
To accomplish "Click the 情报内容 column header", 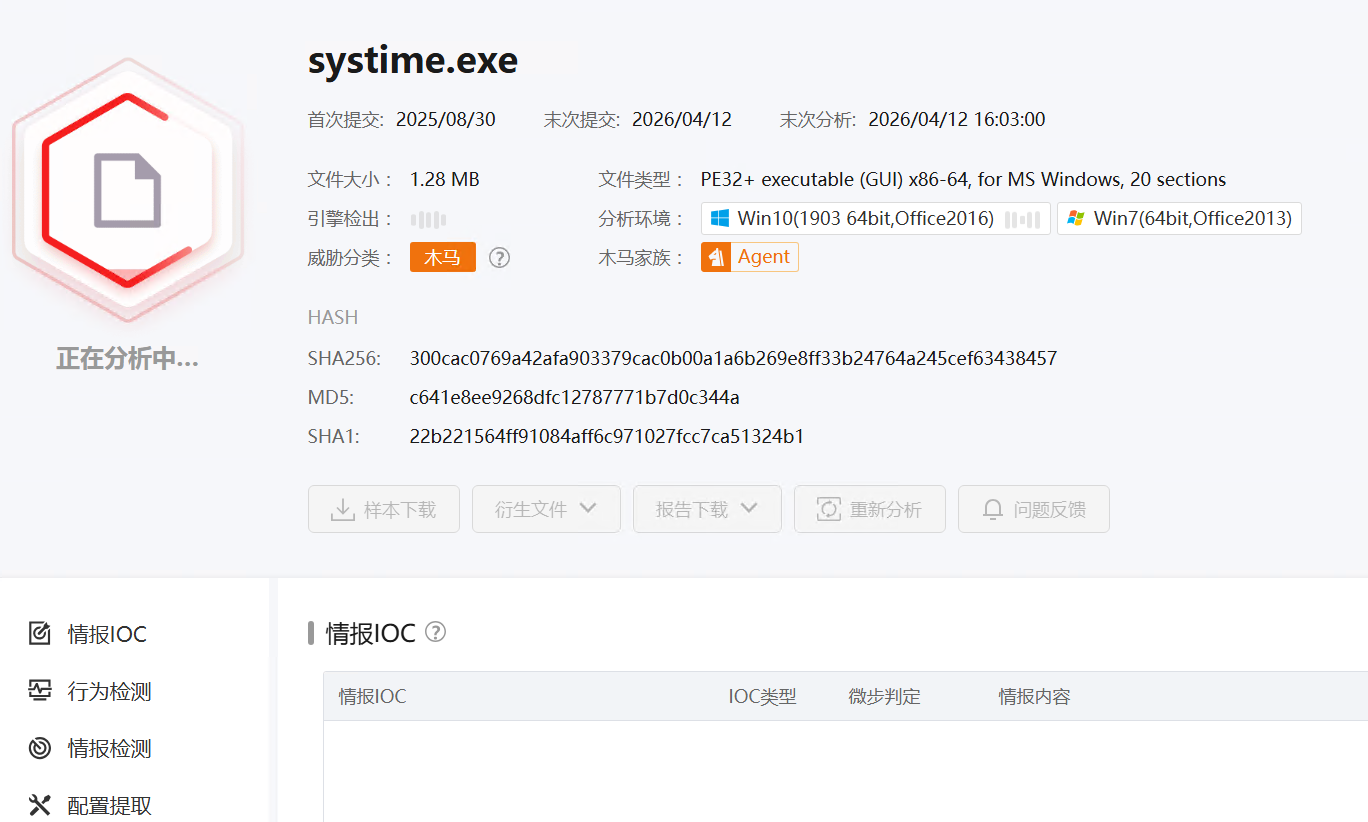I will coord(1035,696).
